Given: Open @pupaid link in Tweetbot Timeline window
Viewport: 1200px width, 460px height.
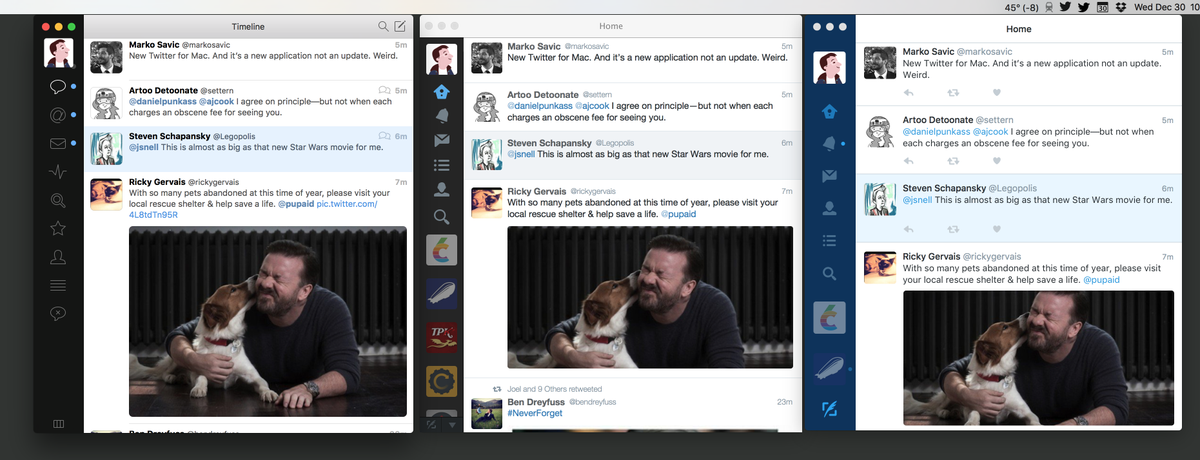Looking at the screenshot, I should coord(295,204).
